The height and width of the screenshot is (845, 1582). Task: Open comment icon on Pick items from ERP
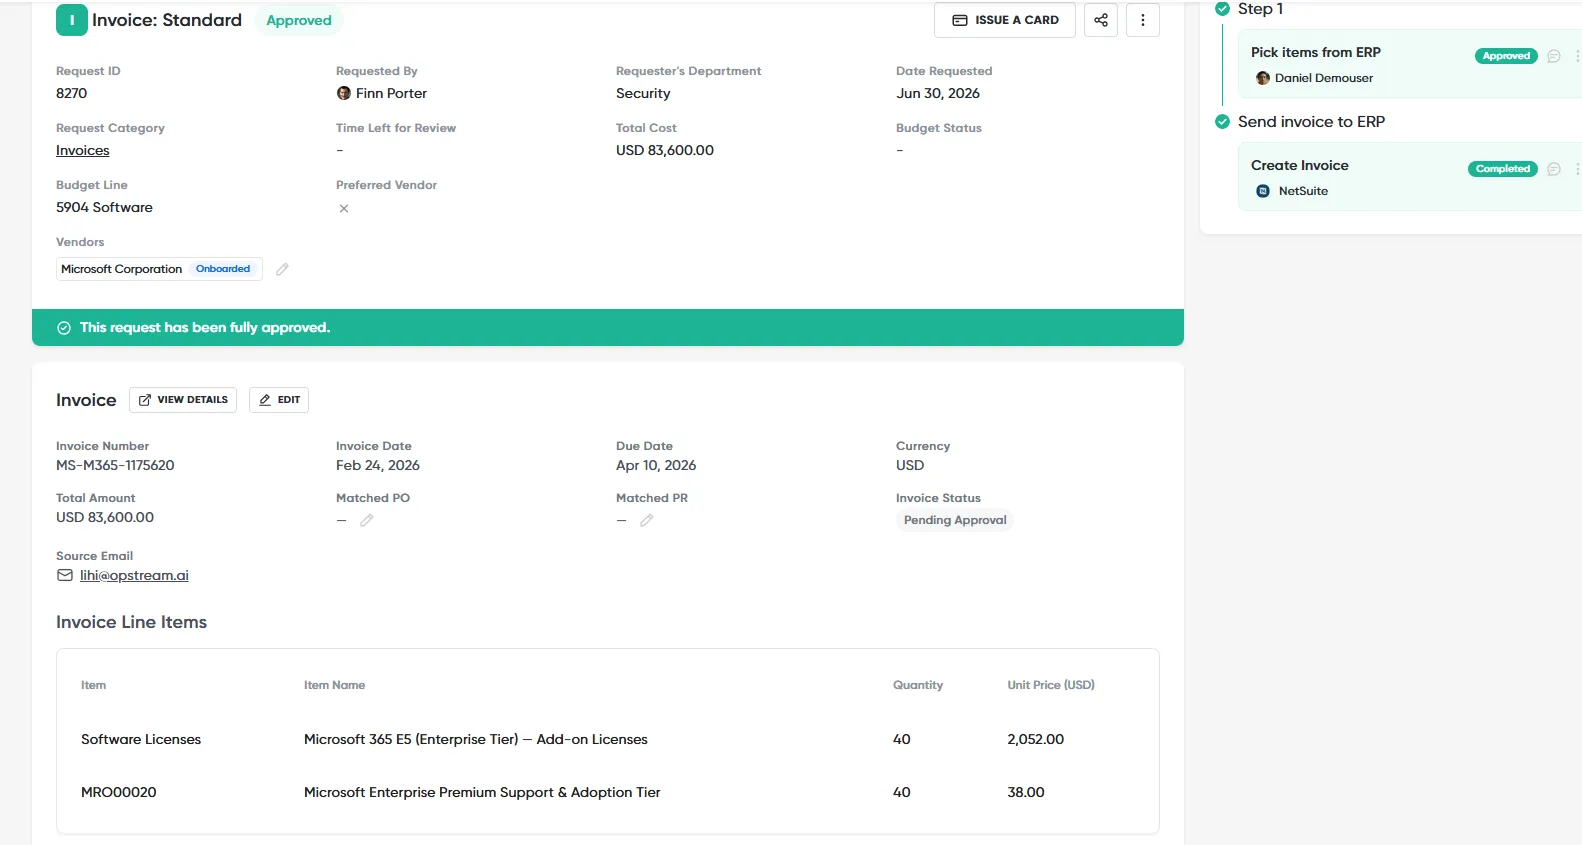tap(1554, 56)
